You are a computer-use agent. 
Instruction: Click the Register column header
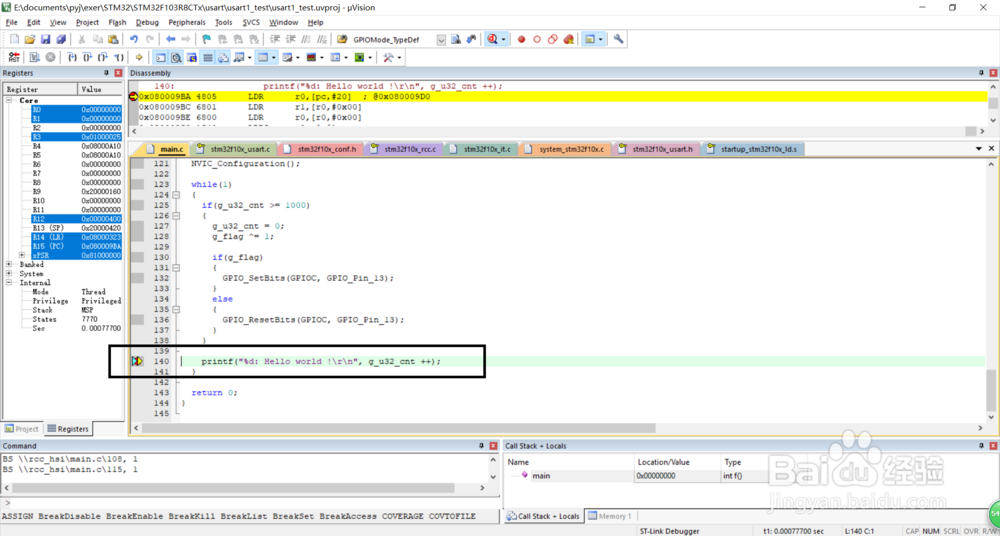click(x=40, y=89)
